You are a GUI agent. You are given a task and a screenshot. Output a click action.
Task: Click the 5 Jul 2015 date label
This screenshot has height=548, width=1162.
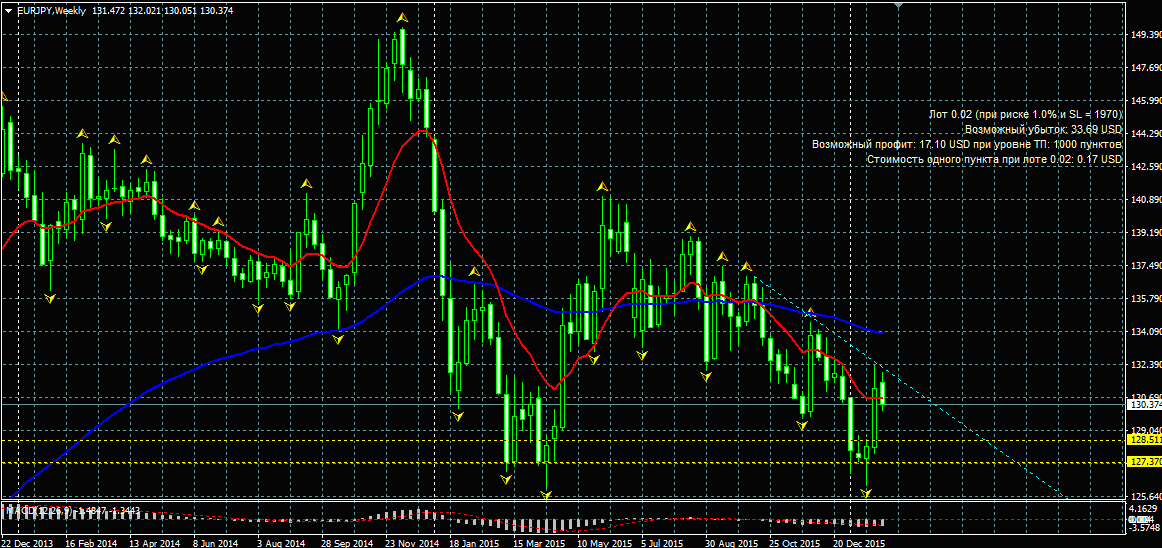(x=665, y=543)
